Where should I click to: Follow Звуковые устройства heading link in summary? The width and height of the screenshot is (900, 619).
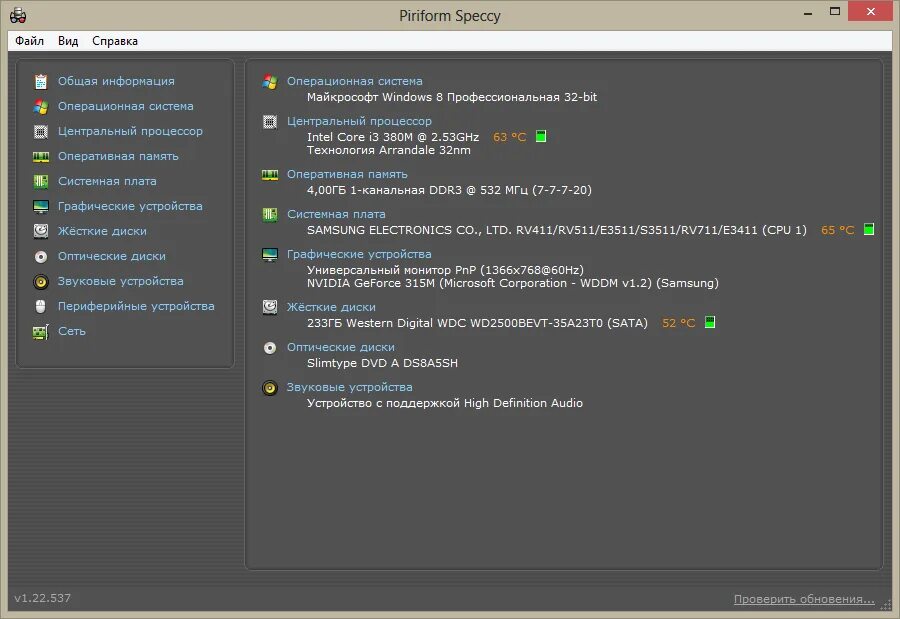[x=350, y=387]
